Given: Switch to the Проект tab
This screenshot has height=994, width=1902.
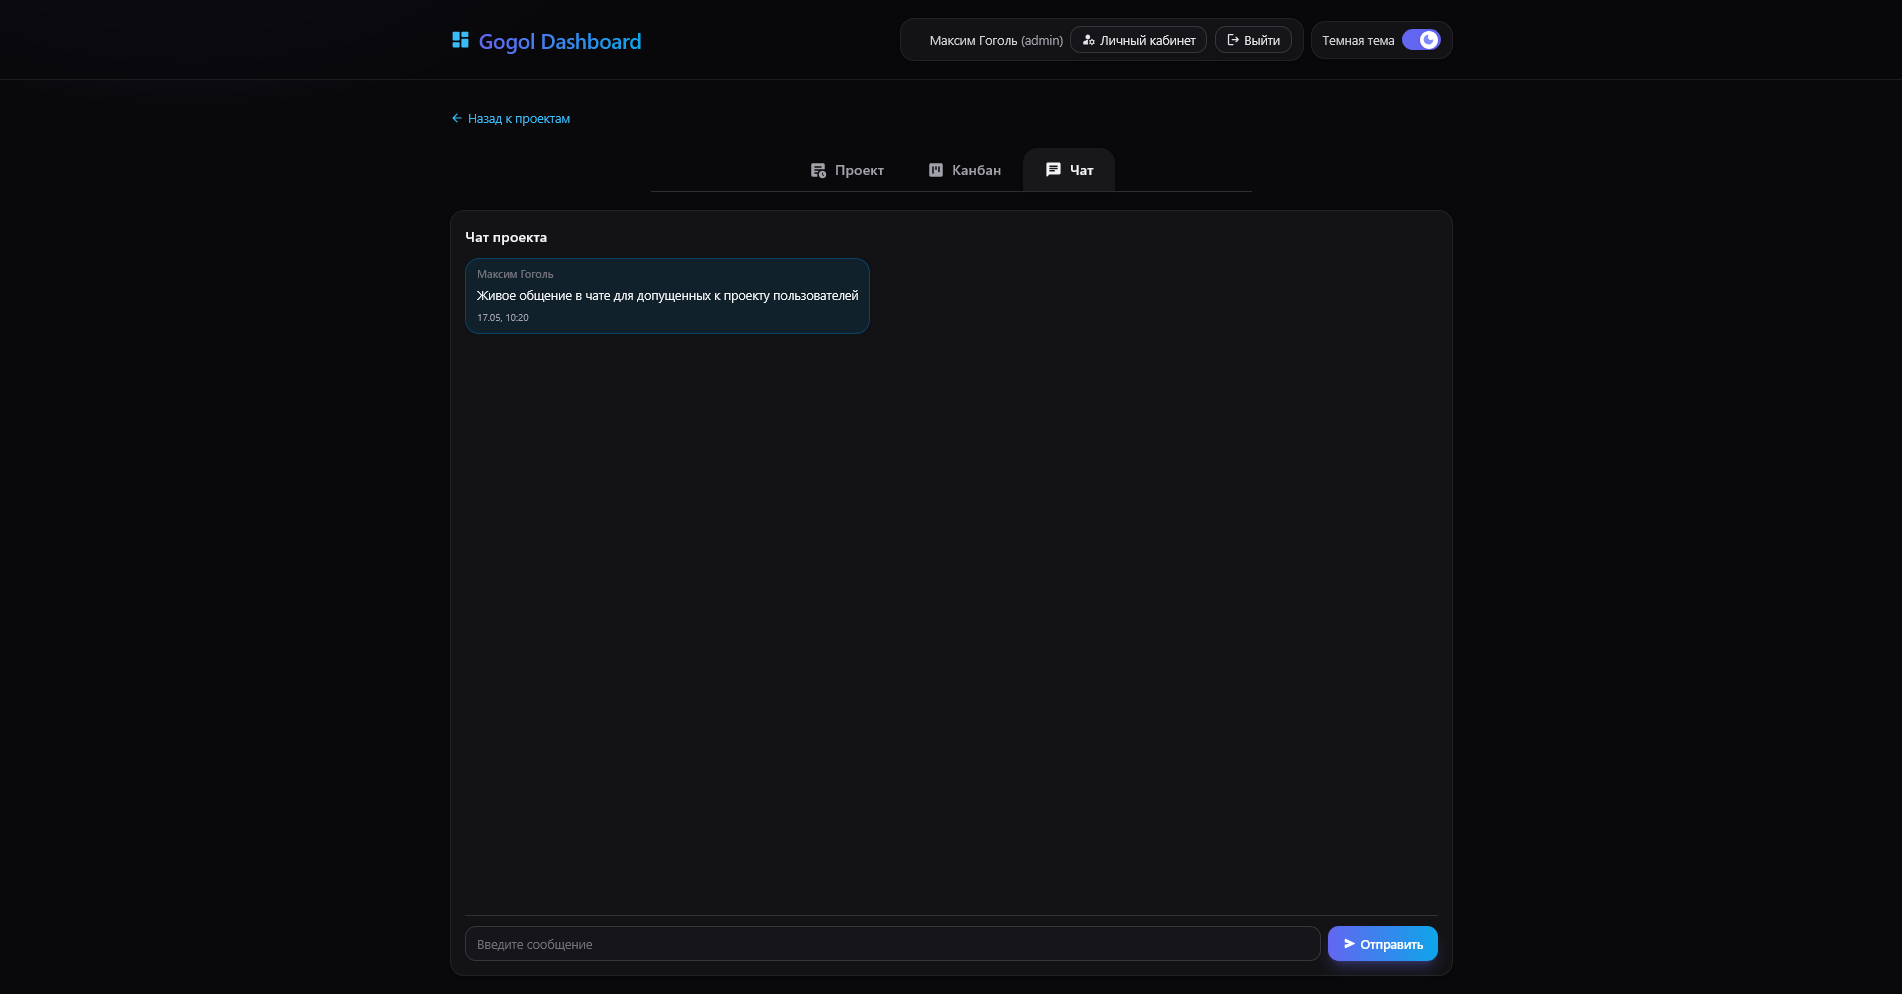Looking at the screenshot, I should click(846, 170).
